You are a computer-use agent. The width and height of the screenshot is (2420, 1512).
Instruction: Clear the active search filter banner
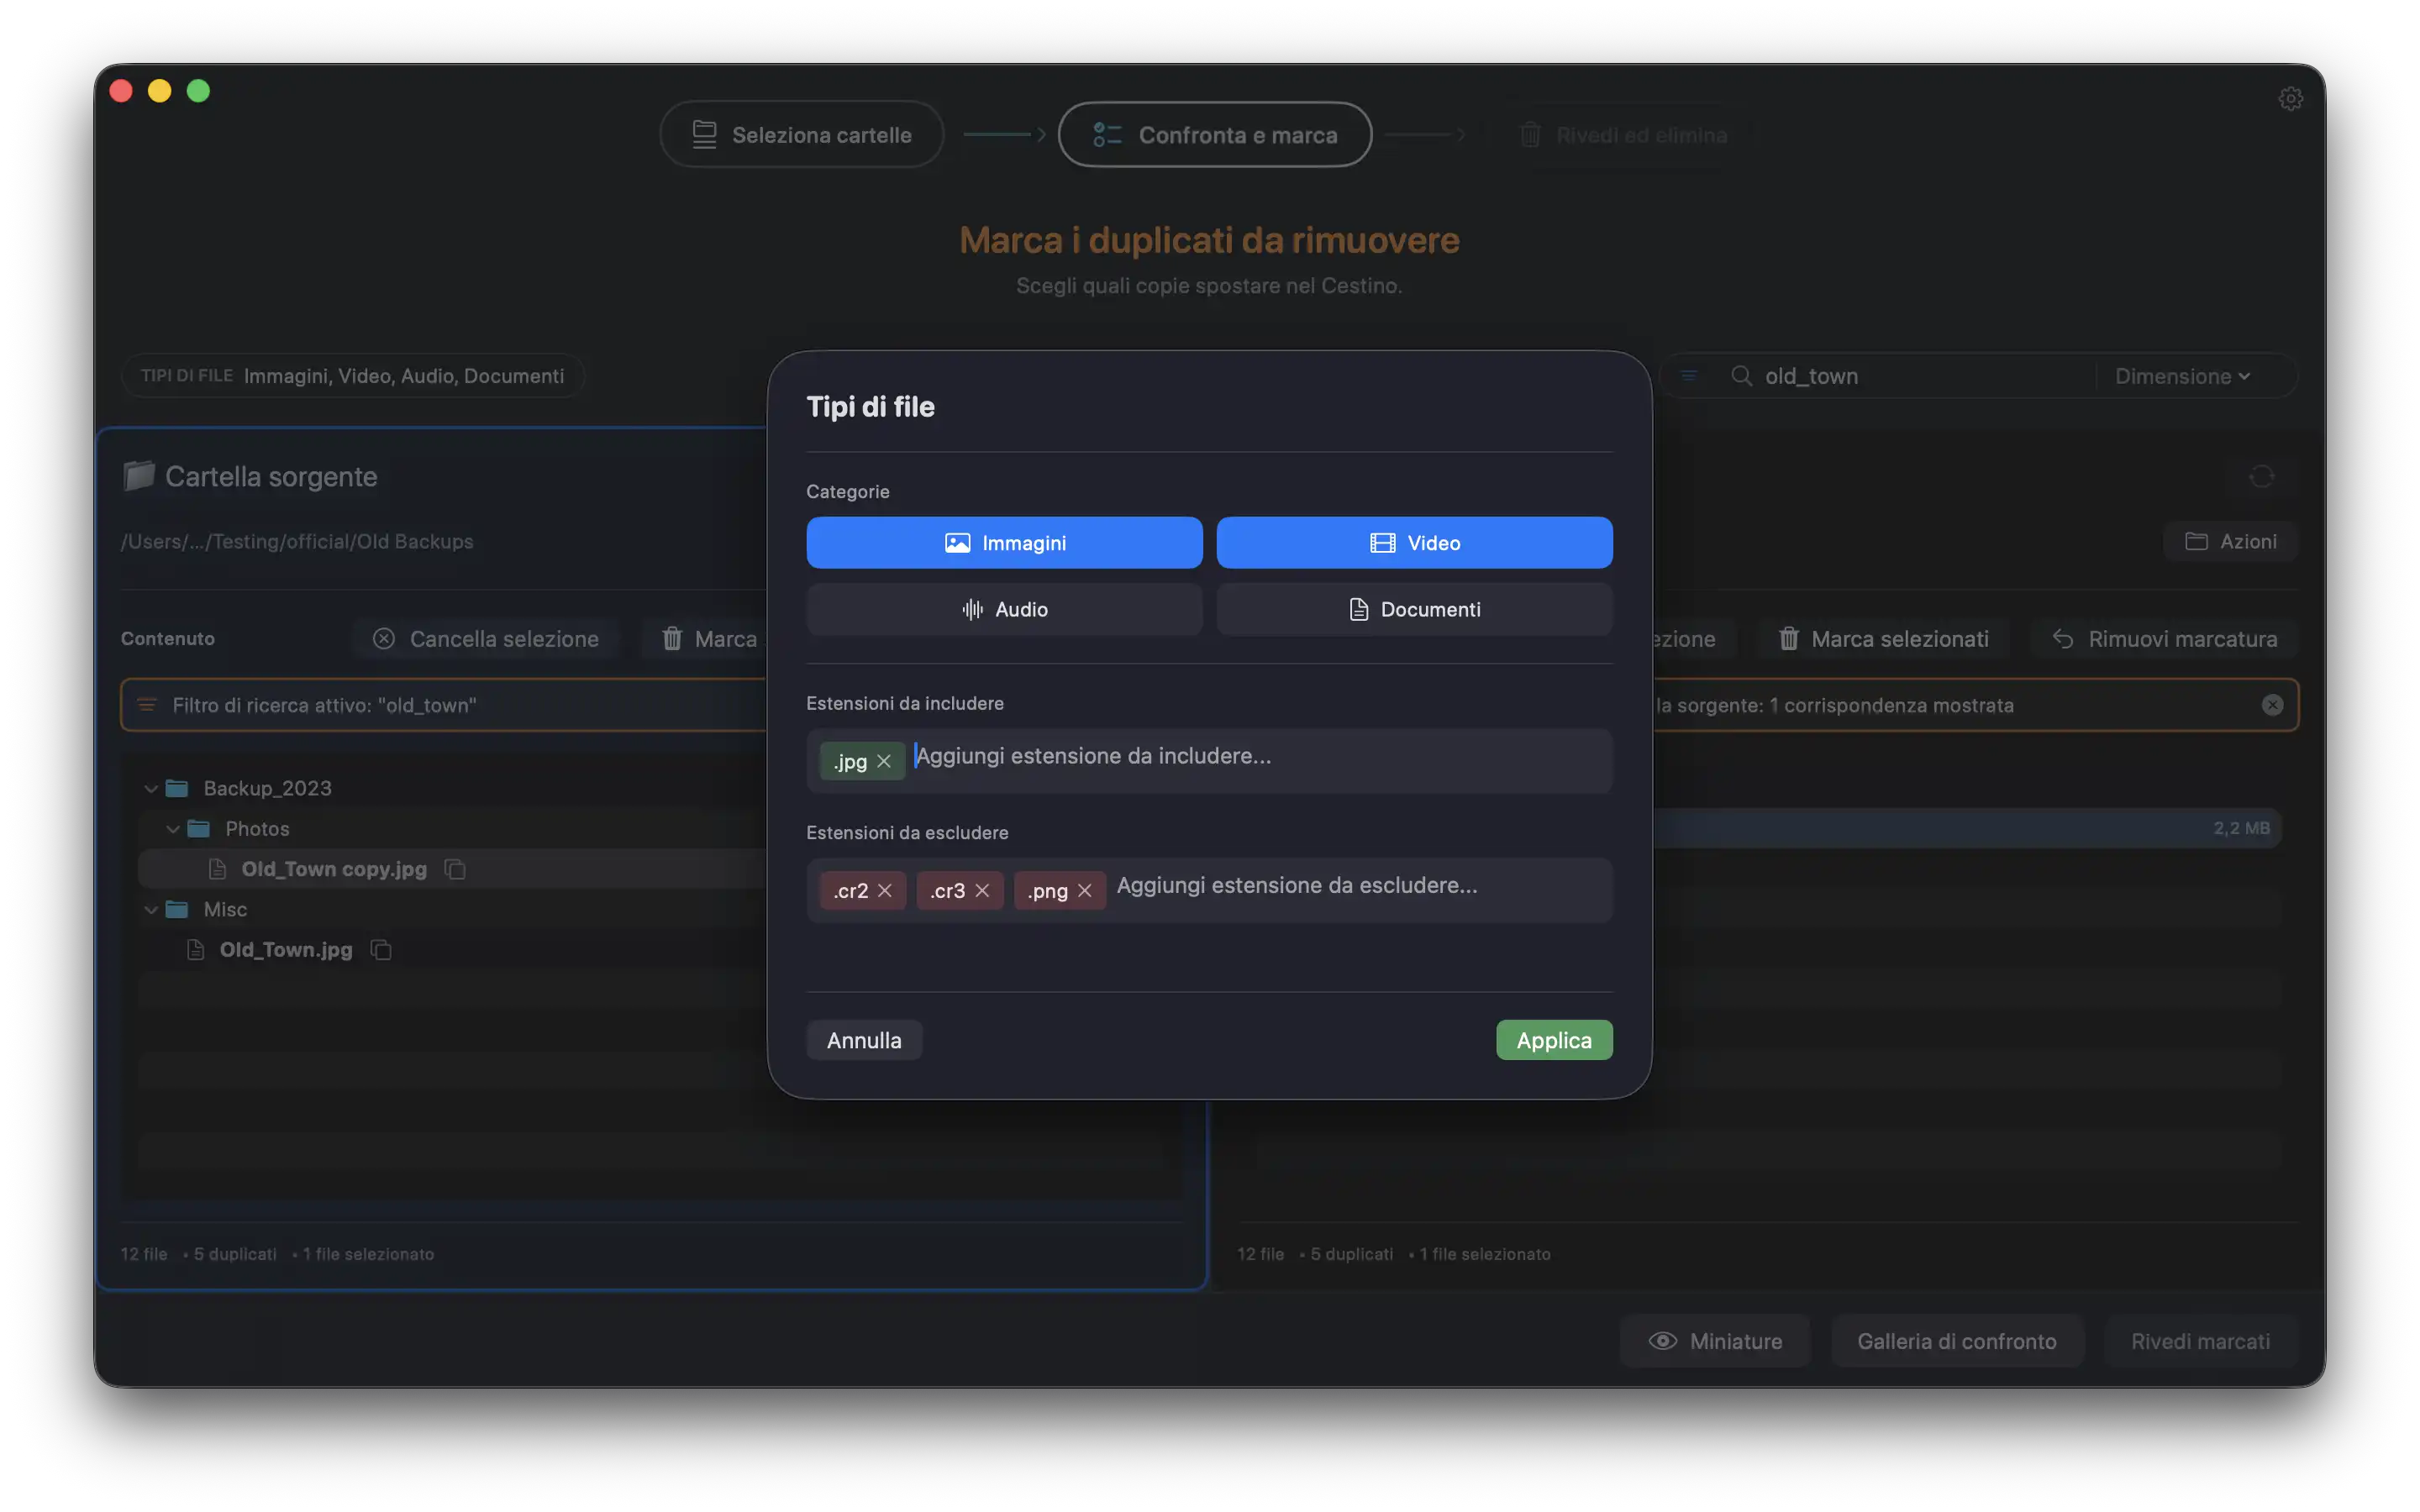(2272, 705)
